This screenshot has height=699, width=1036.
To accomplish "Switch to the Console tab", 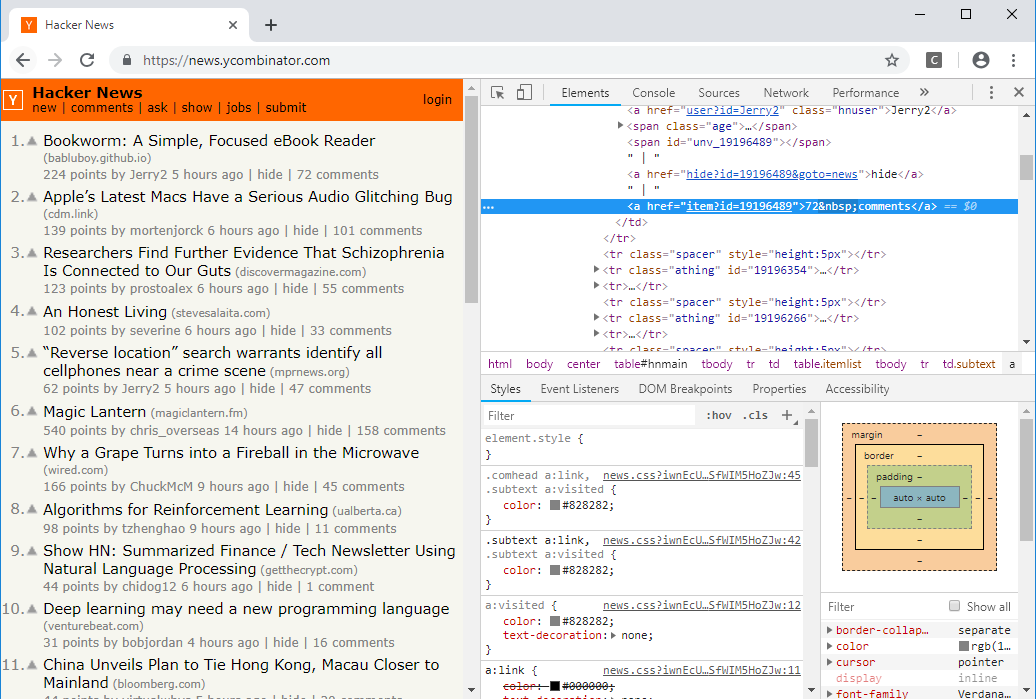I will 653,92.
